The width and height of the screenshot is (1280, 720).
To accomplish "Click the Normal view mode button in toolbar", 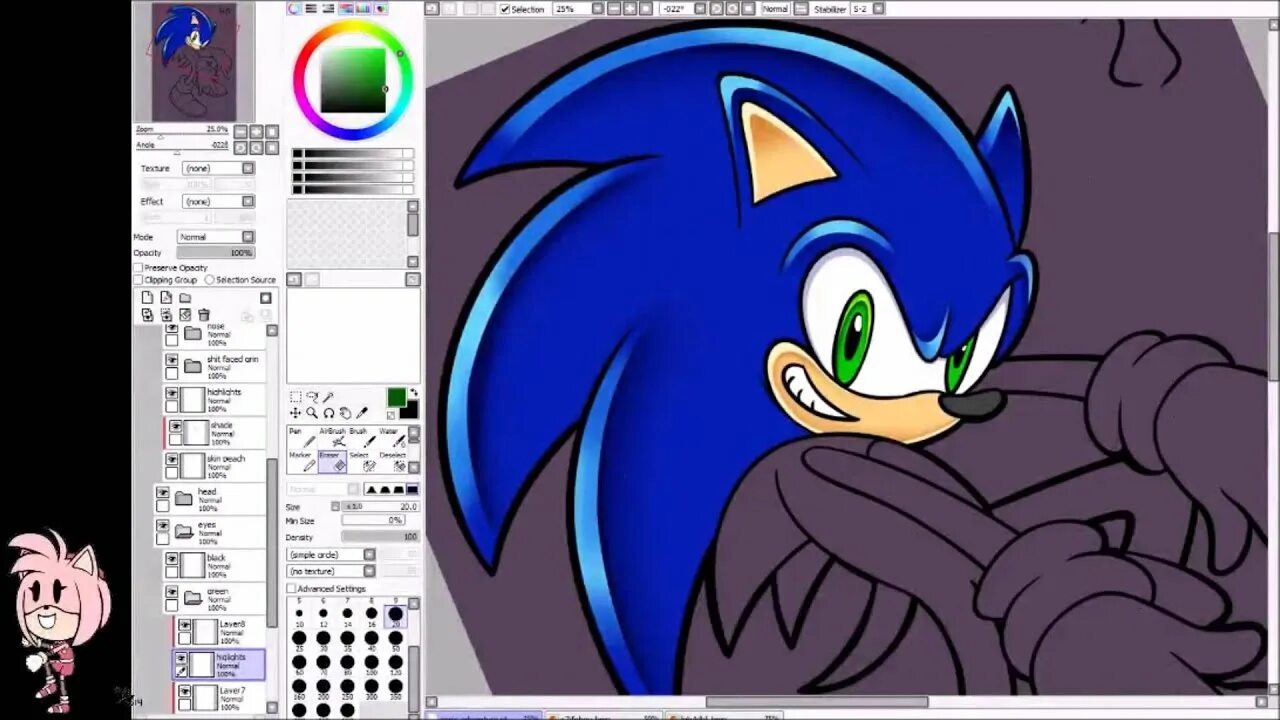I will [775, 9].
